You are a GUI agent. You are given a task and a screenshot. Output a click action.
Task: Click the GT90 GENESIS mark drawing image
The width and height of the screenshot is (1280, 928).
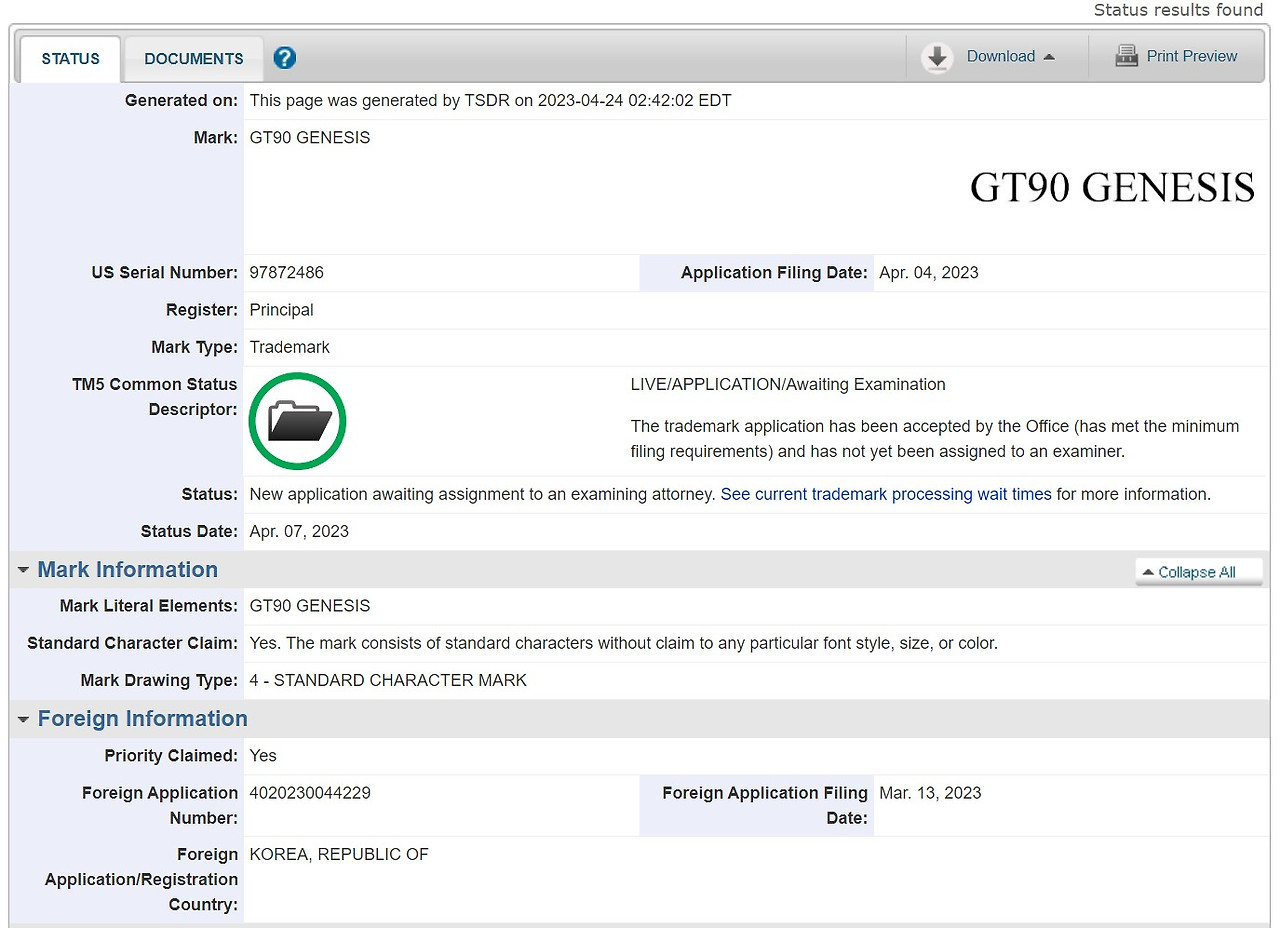[1112, 188]
